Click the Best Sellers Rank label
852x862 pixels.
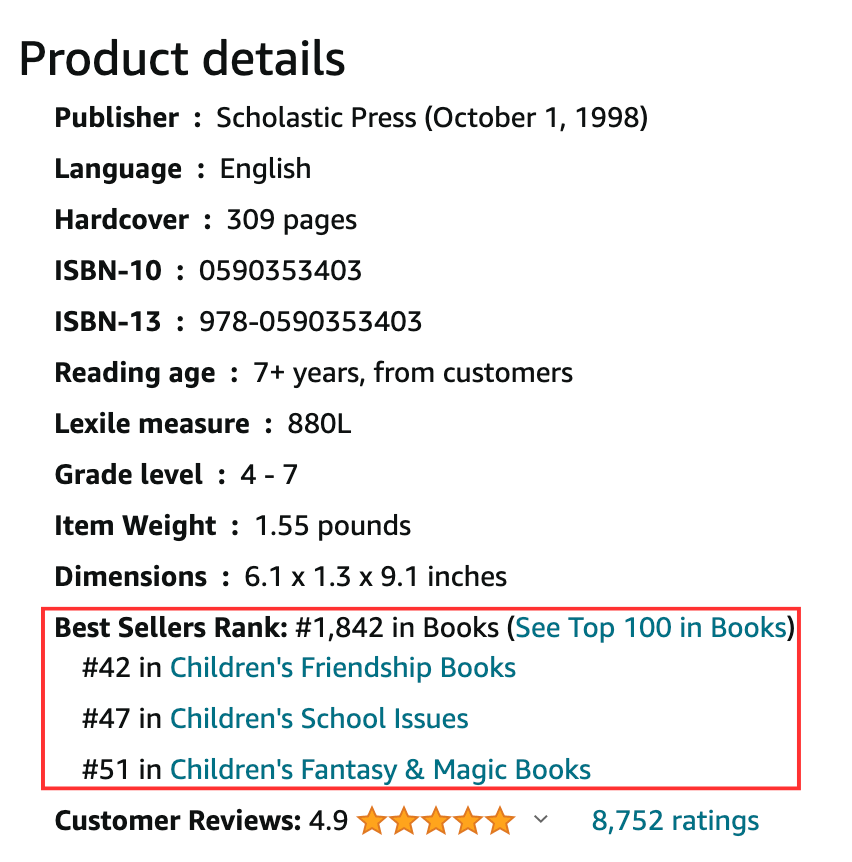[x=171, y=627]
